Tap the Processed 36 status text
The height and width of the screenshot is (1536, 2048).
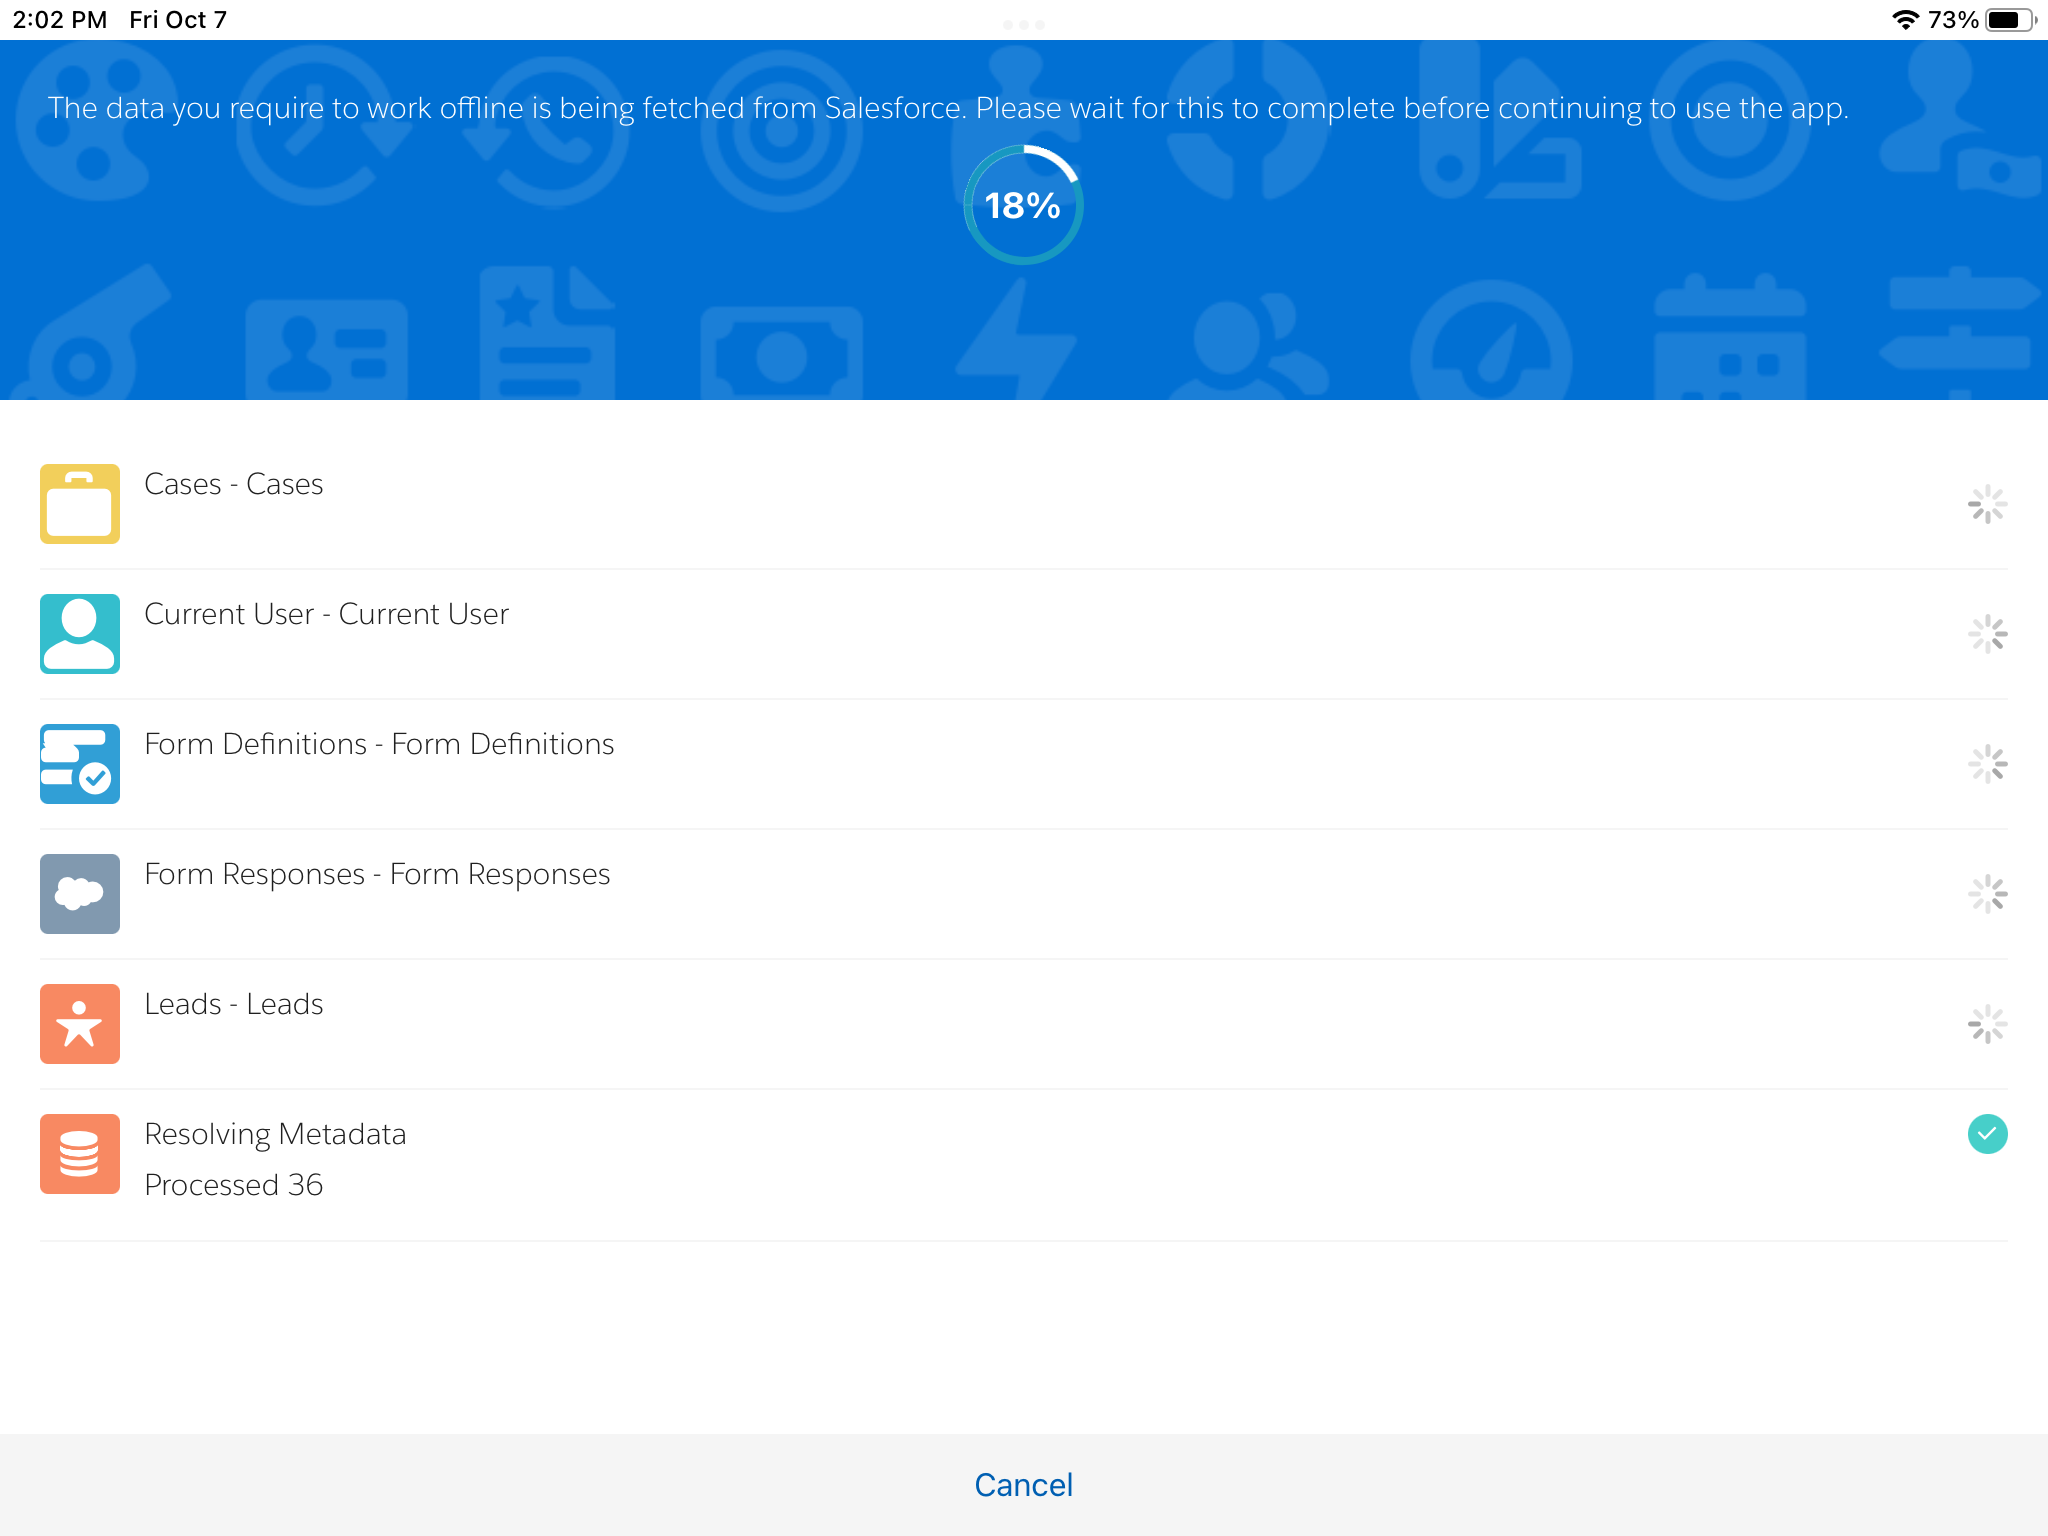[x=234, y=1185]
